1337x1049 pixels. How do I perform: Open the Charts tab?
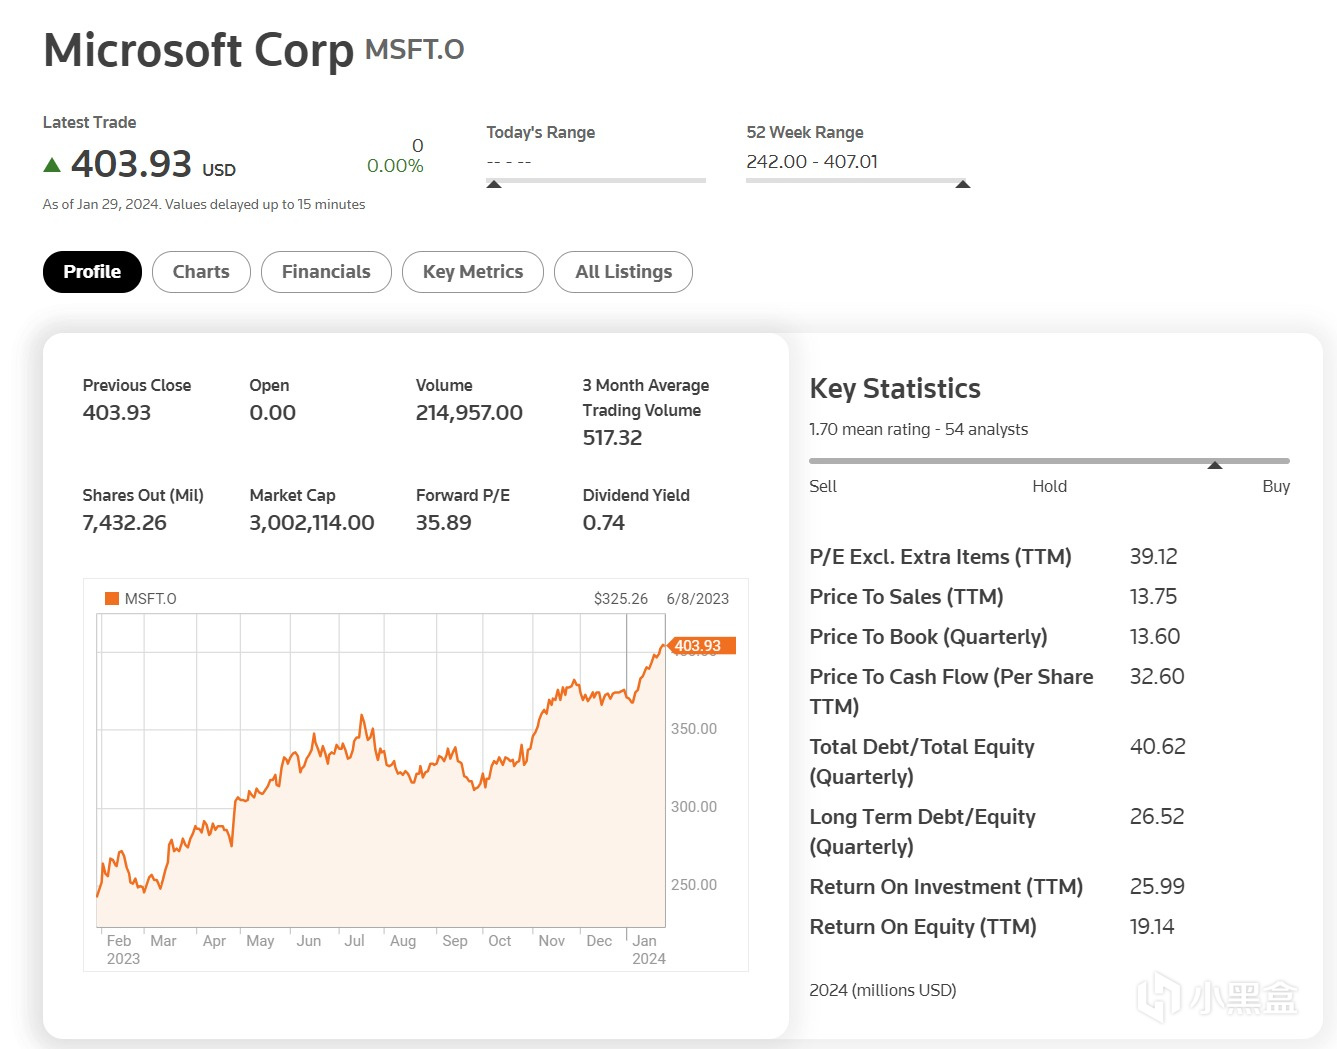[201, 272]
